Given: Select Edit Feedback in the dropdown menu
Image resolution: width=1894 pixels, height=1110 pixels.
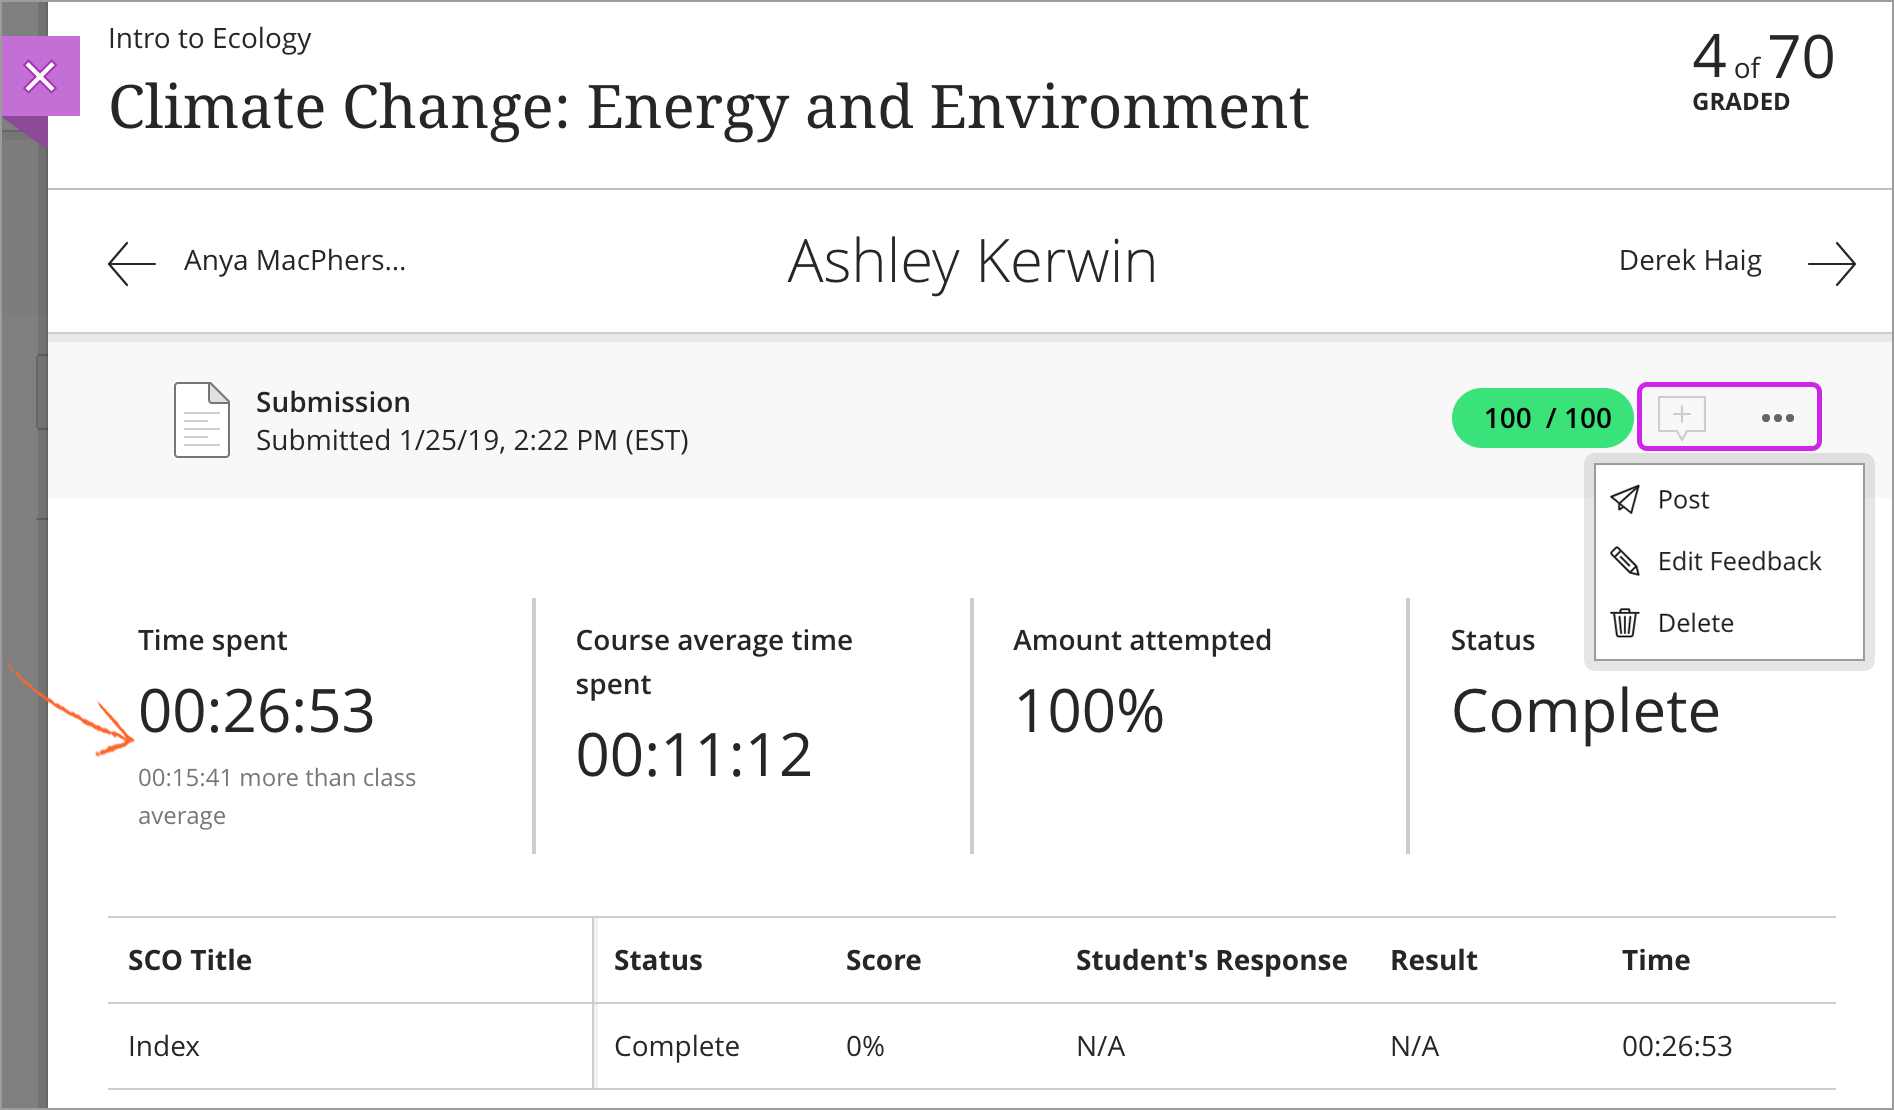Looking at the screenshot, I should [1740, 561].
